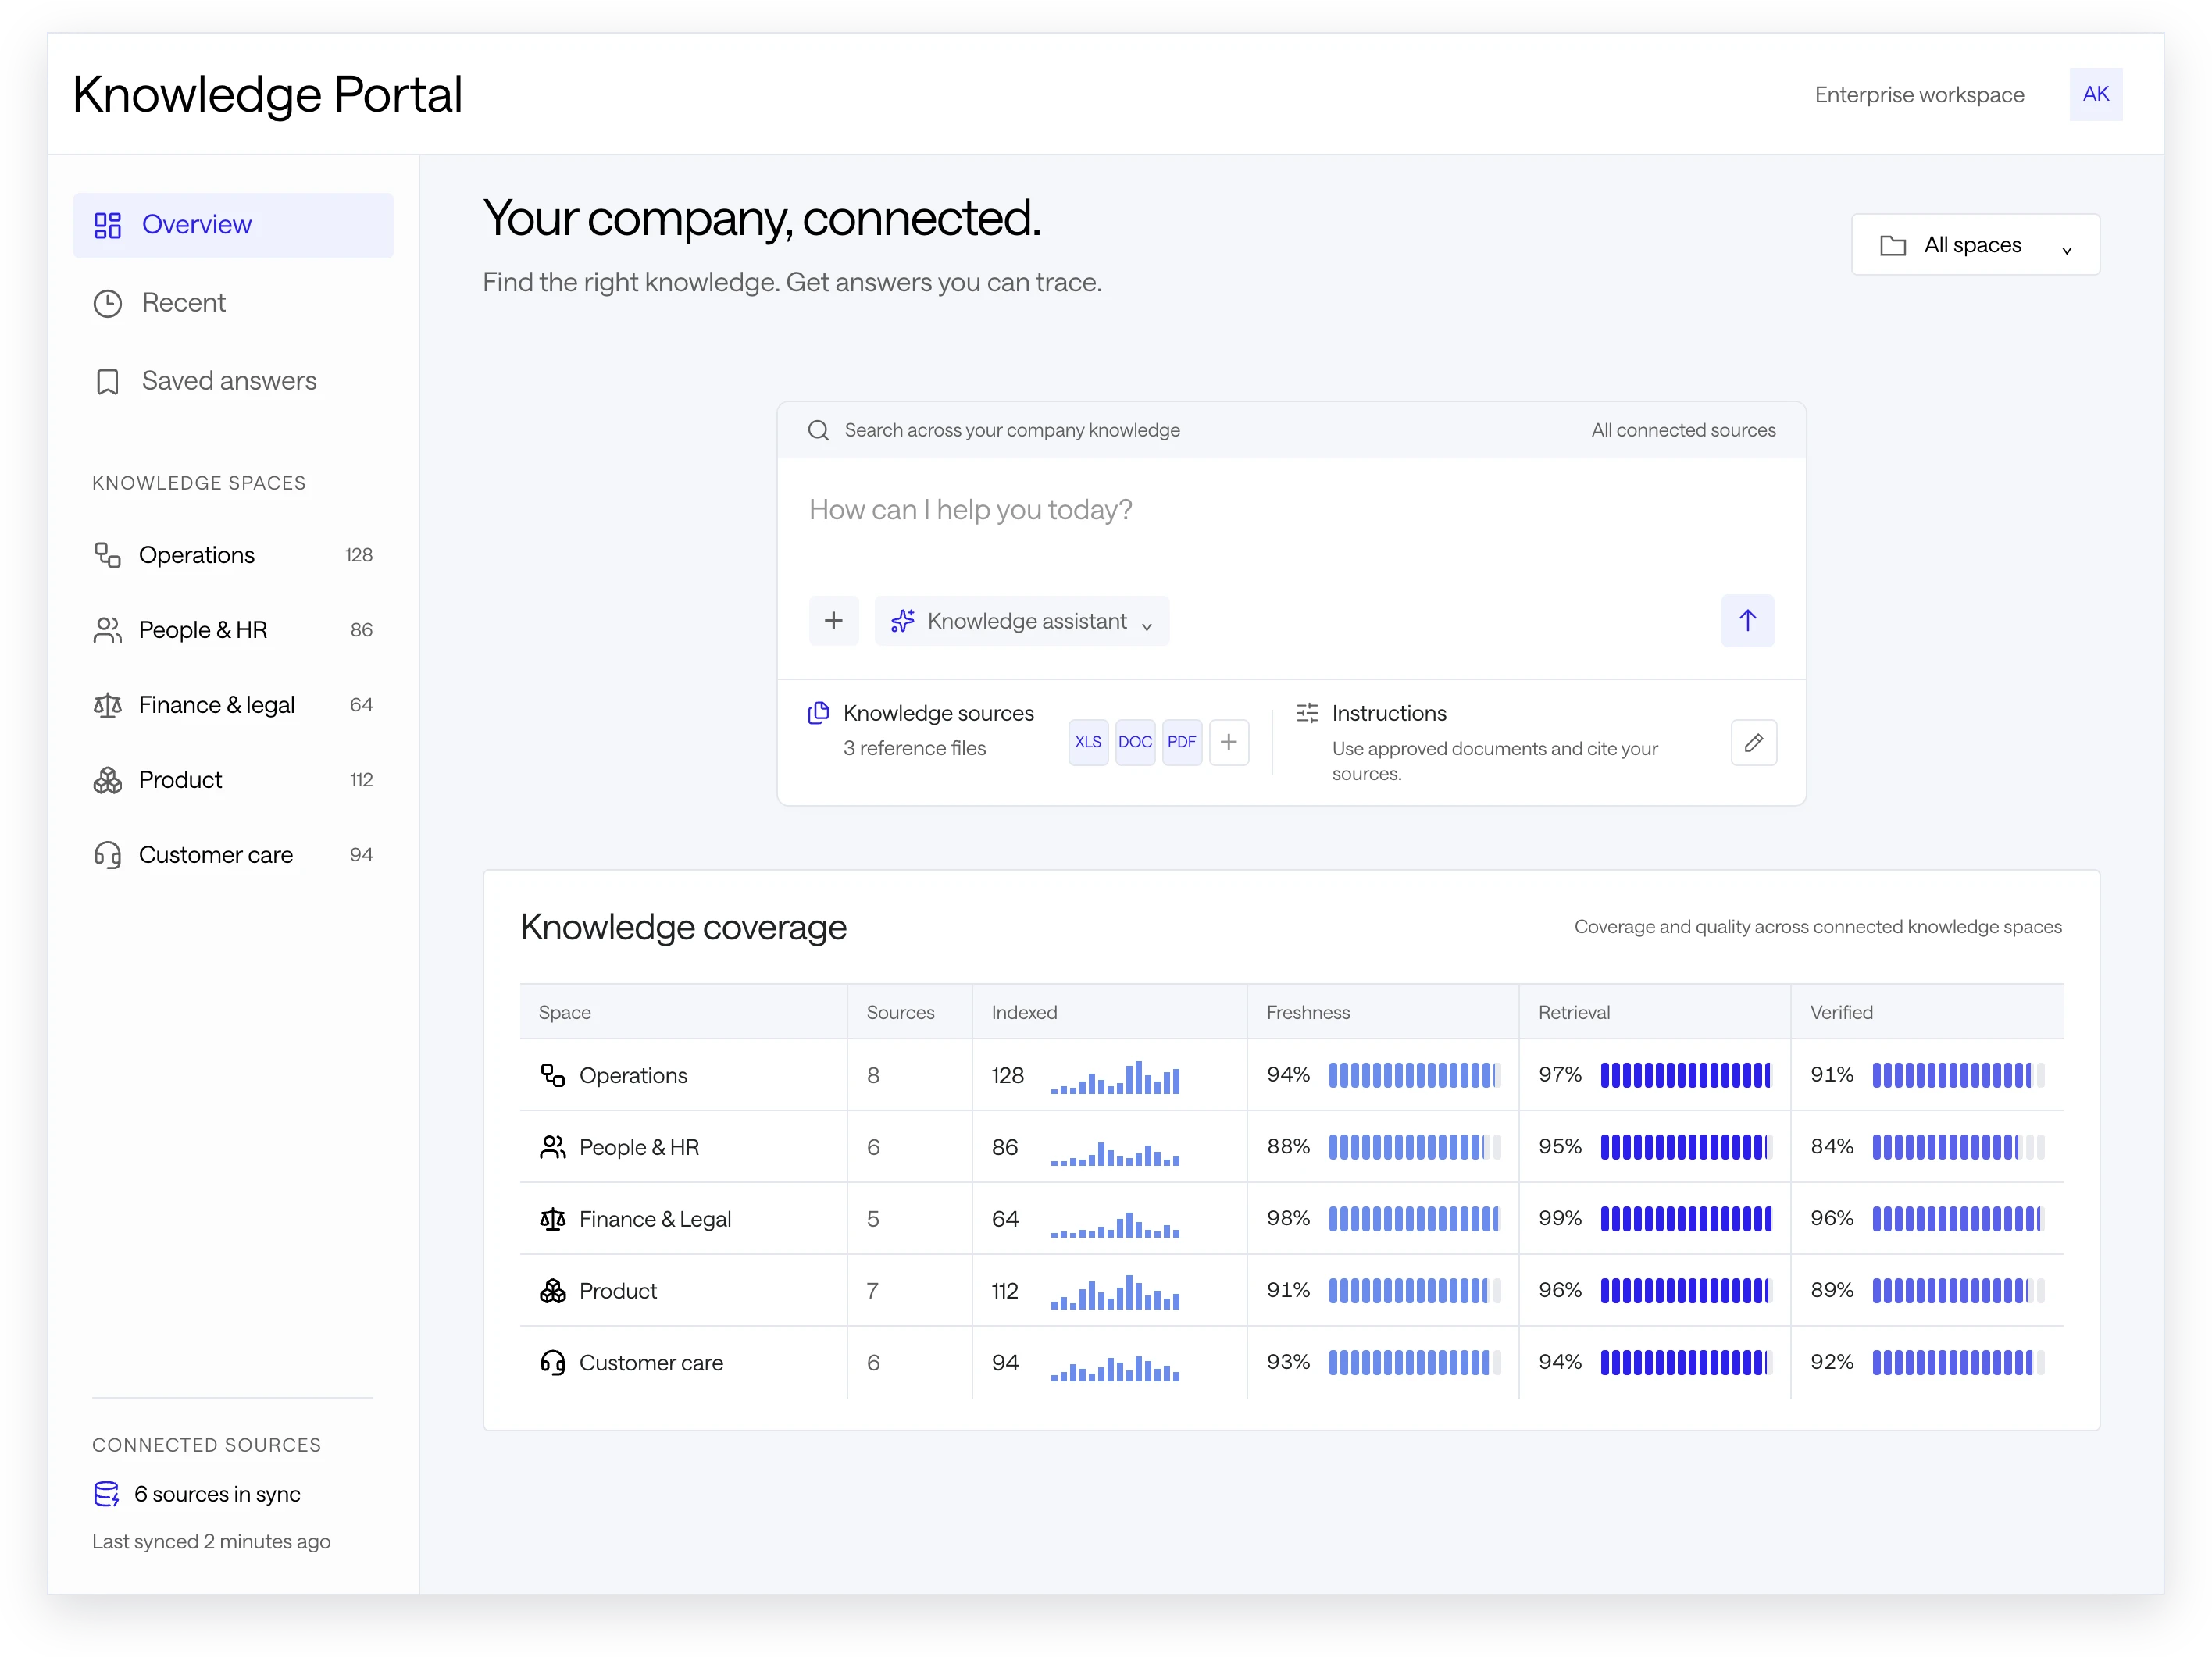The width and height of the screenshot is (2212, 1657).
Task: Click the sparkle icon on Knowledge assistant
Action: tap(903, 621)
